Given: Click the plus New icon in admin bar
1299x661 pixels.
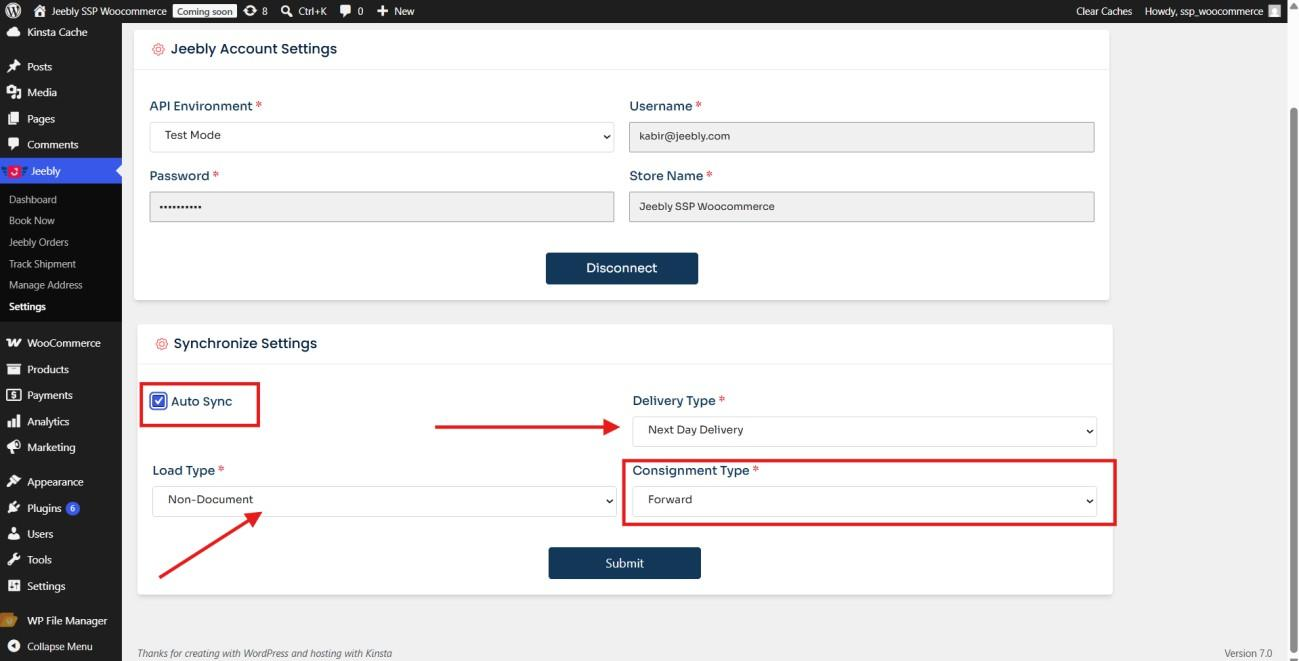Looking at the screenshot, I should click(382, 11).
